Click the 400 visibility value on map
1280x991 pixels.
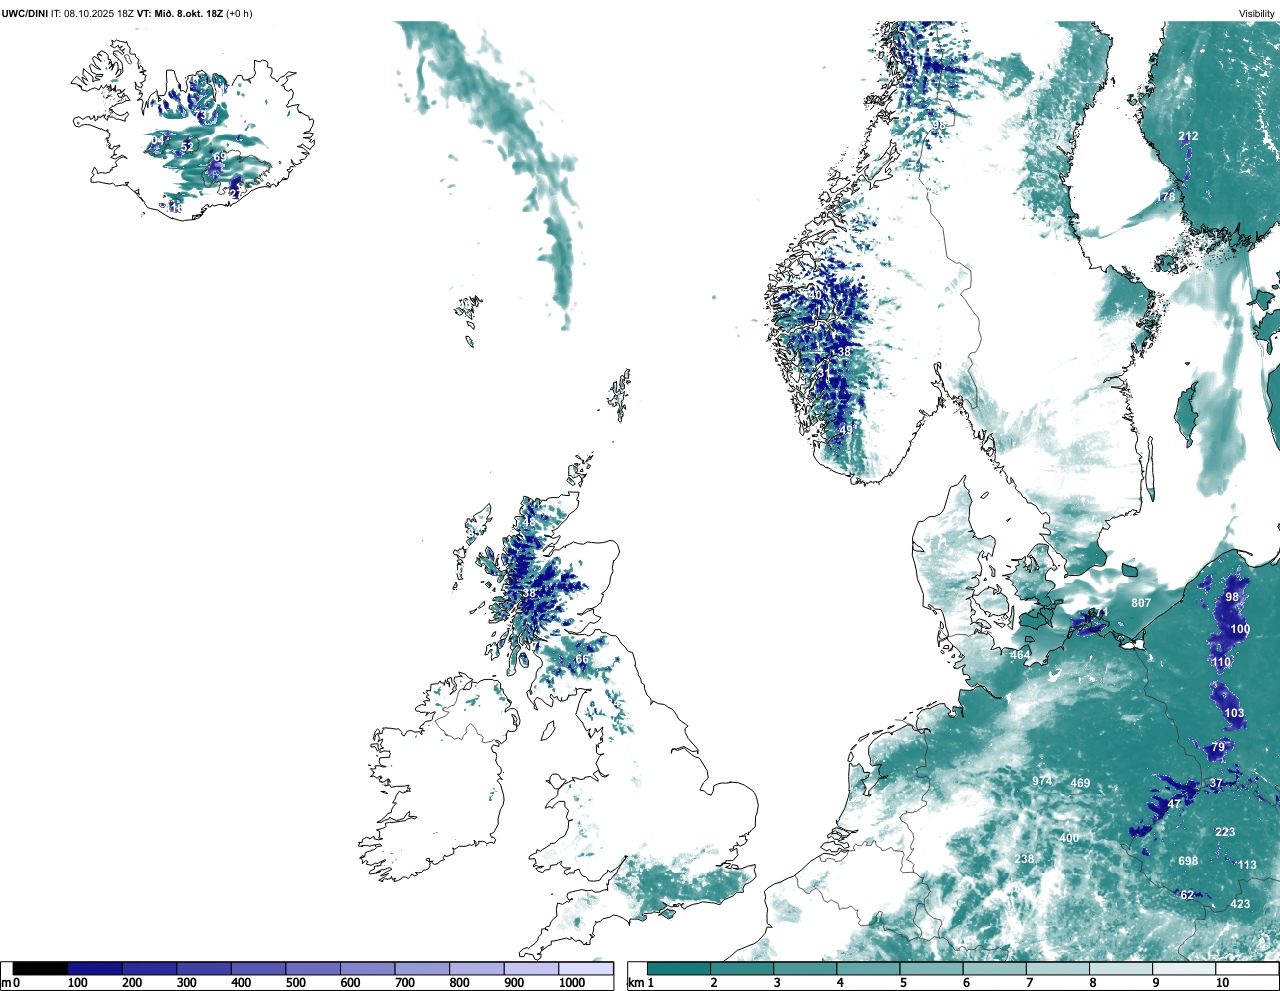1069,838
